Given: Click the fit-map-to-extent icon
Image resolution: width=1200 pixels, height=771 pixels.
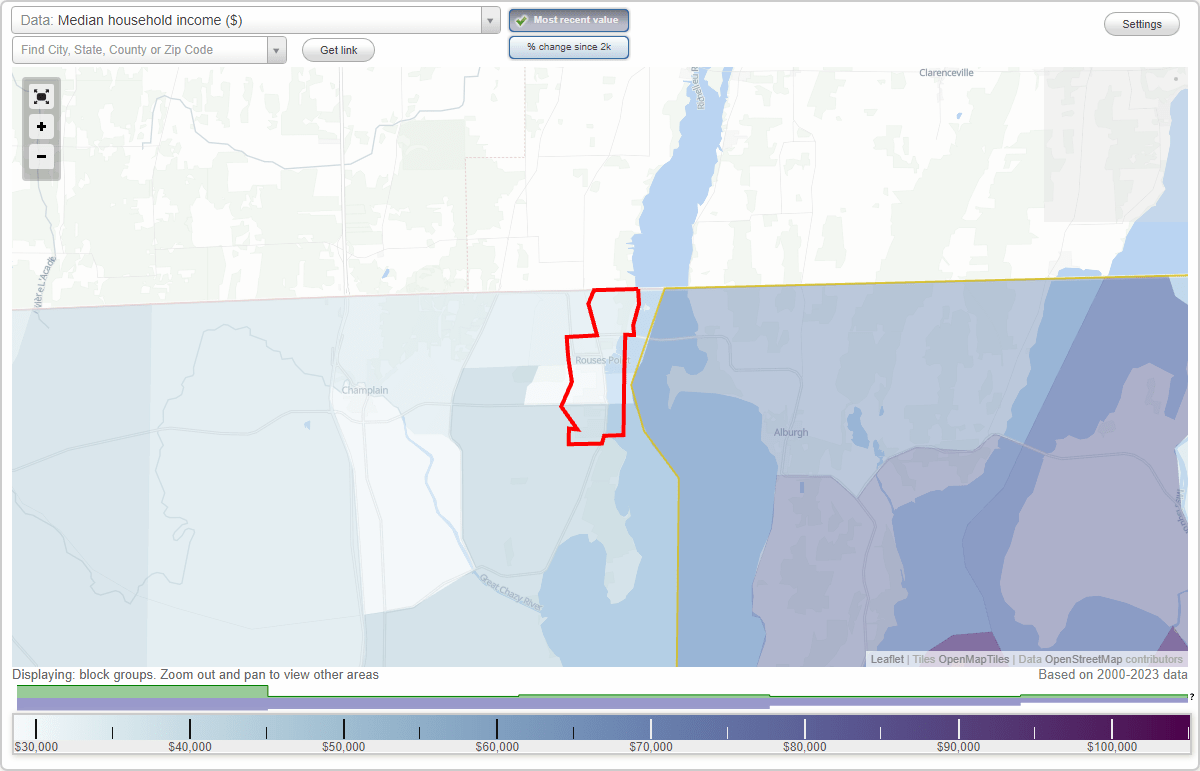Looking at the screenshot, I should pos(41,96).
